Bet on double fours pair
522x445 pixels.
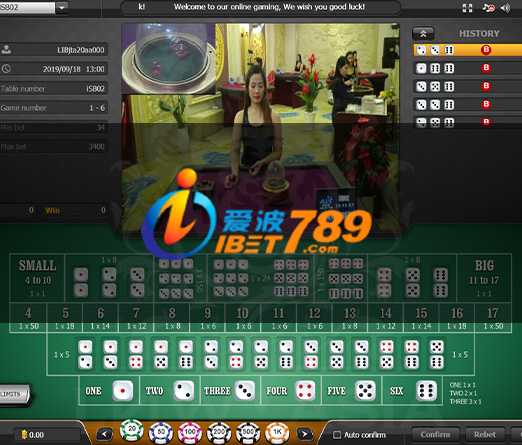384,282
